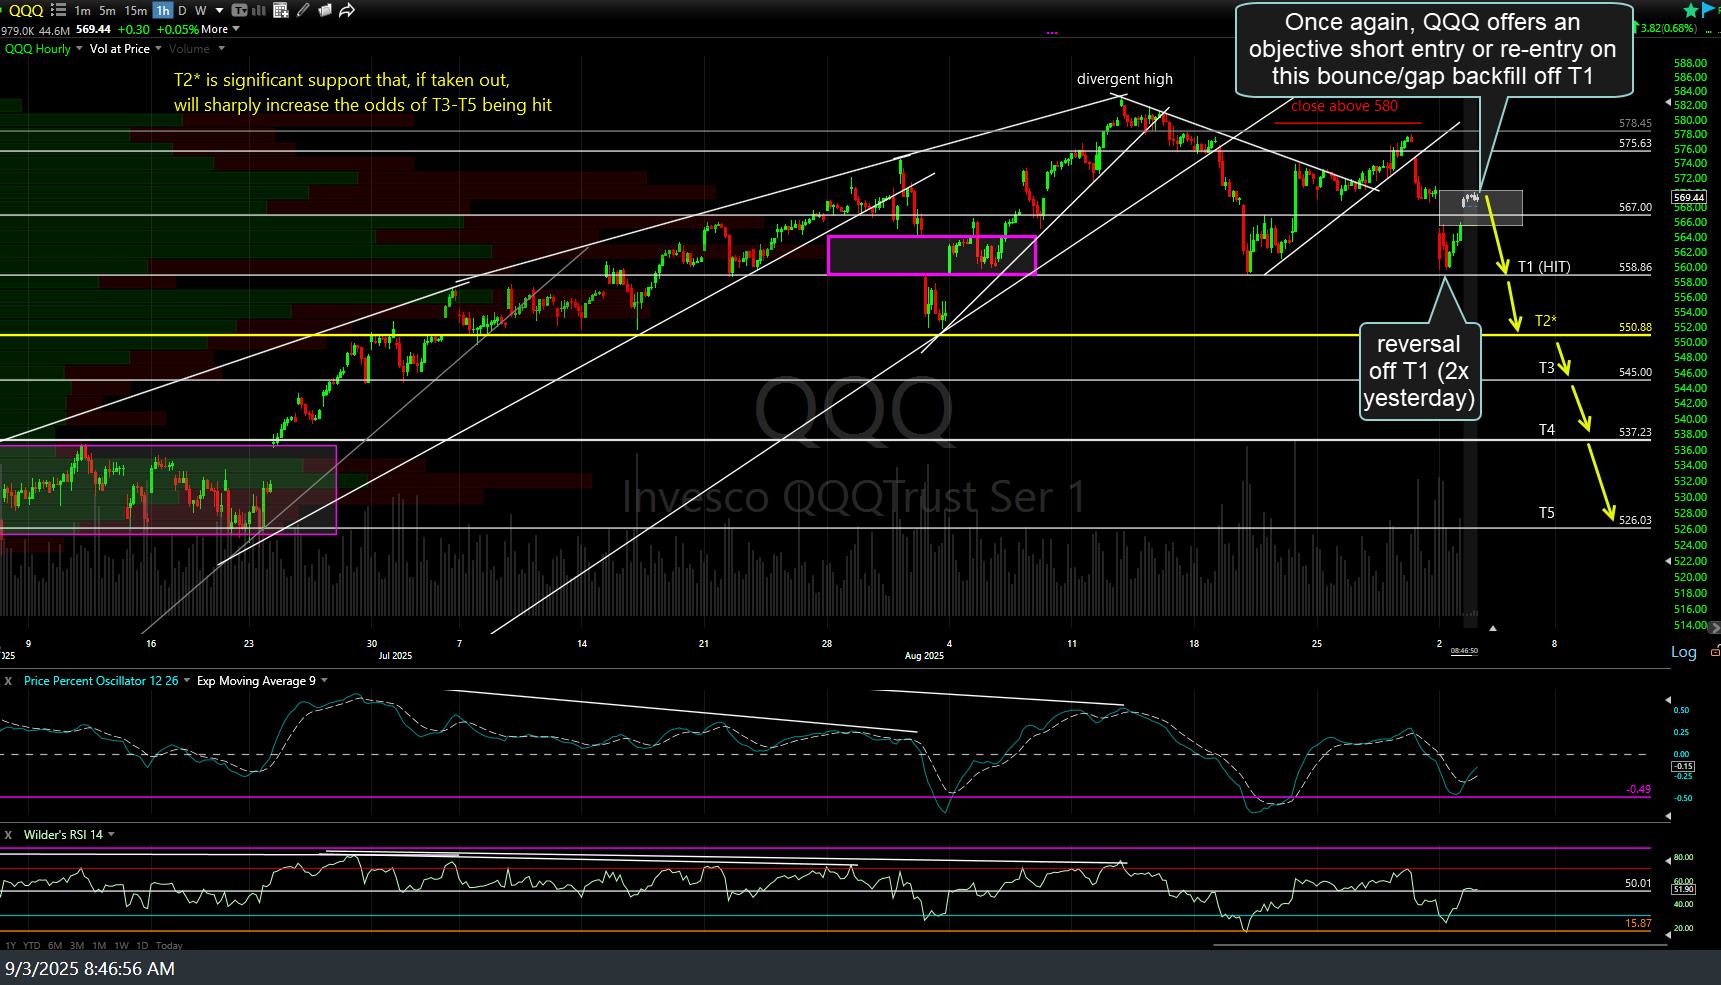Click the blue flag alert icon
This screenshot has width=1721, height=985.
(1707, 9)
